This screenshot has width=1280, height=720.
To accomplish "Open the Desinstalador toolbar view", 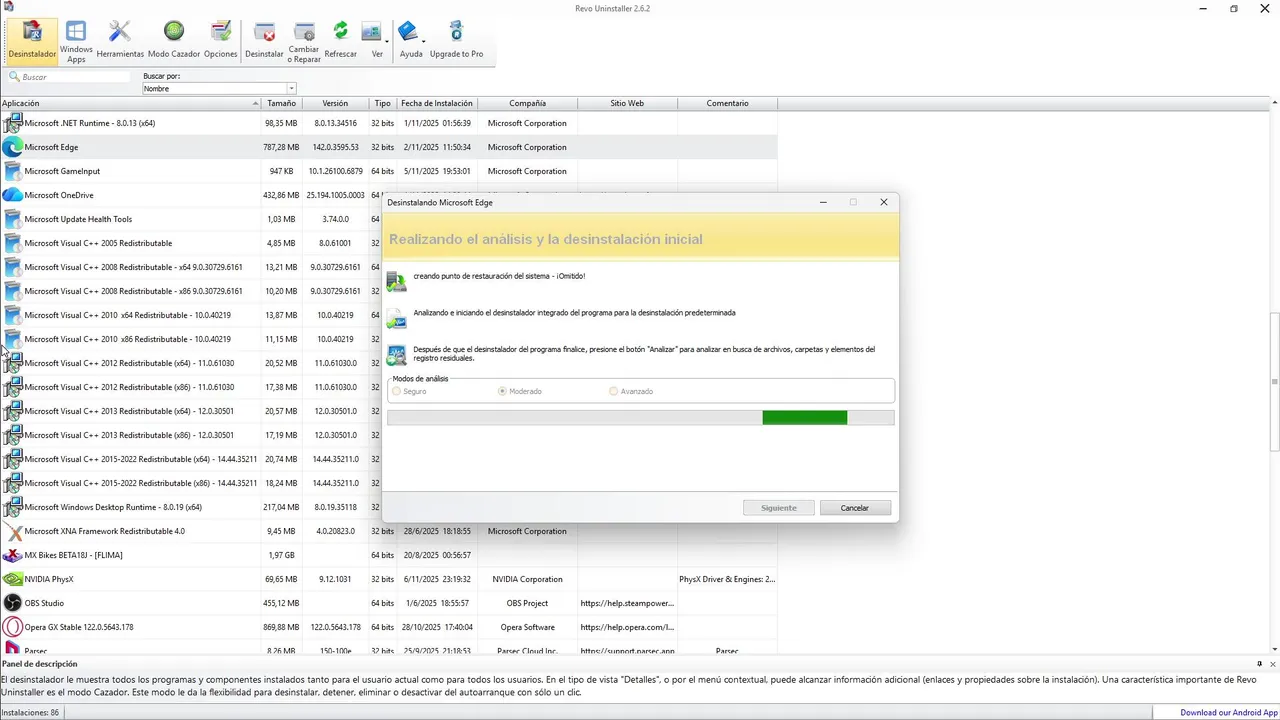I will pos(32,40).
